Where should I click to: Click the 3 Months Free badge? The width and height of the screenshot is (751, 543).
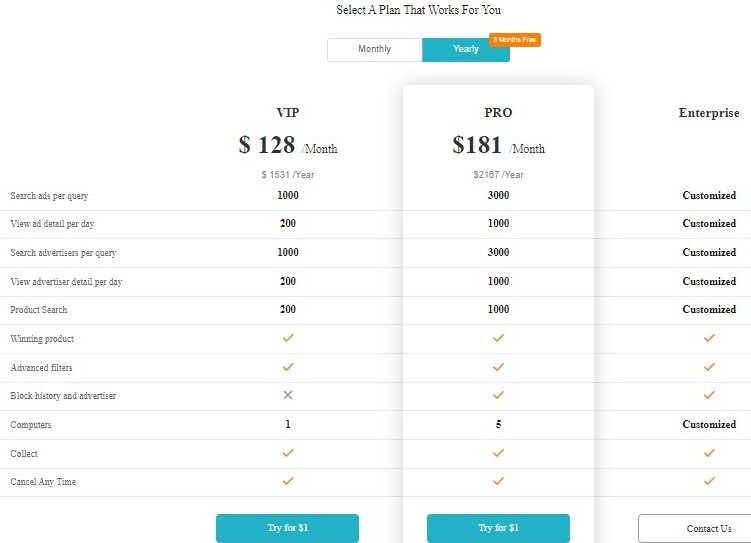[515, 40]
